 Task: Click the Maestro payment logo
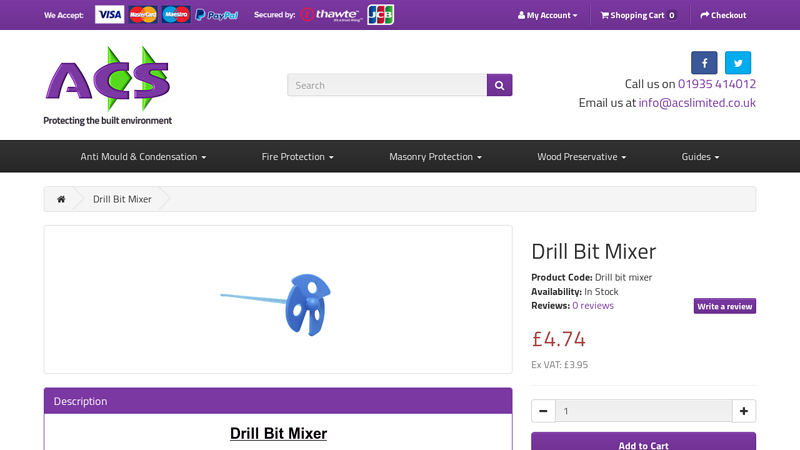pyautogui.click(x=176, y=15)
